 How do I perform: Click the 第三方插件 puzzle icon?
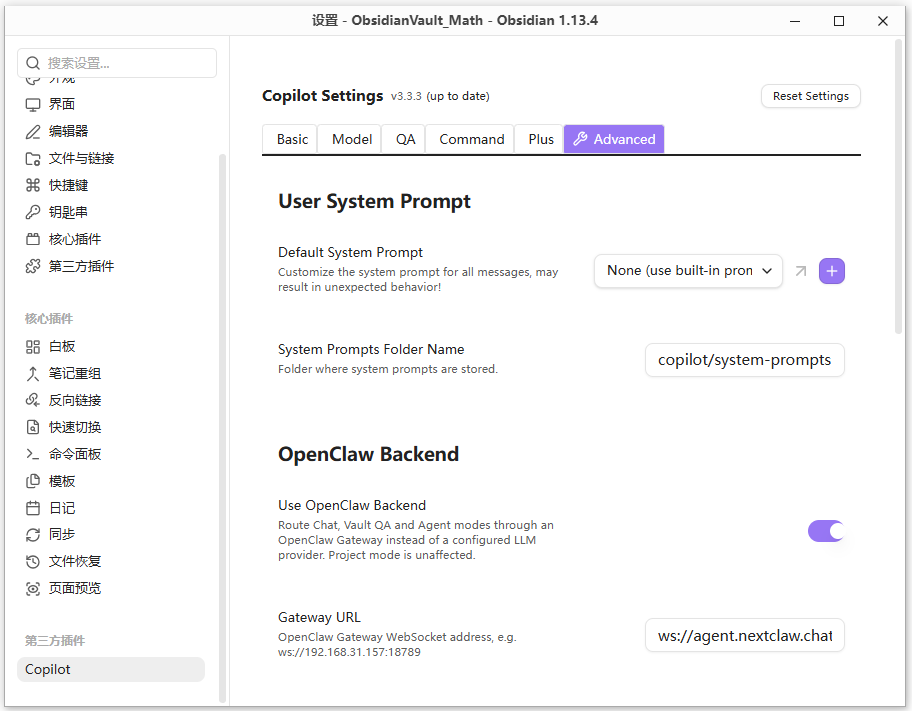[x=33, y=266]
